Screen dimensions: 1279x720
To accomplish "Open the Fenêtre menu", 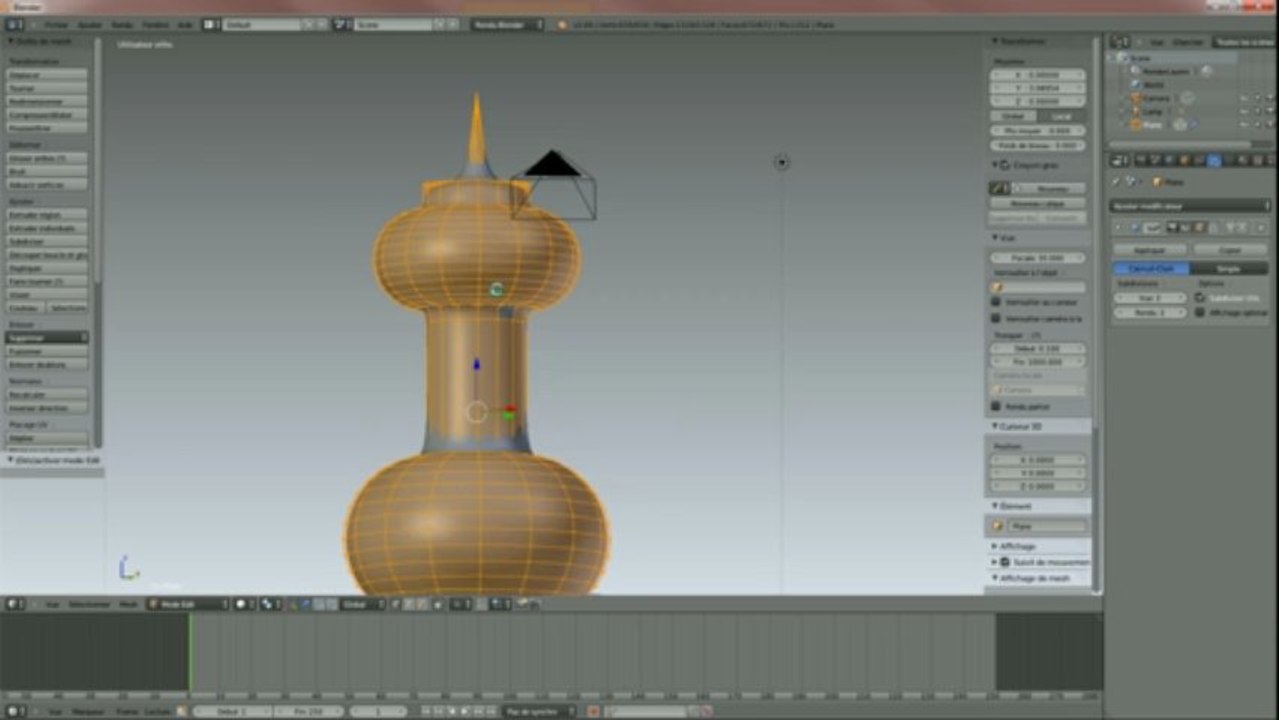I will [x=155, y=24].
